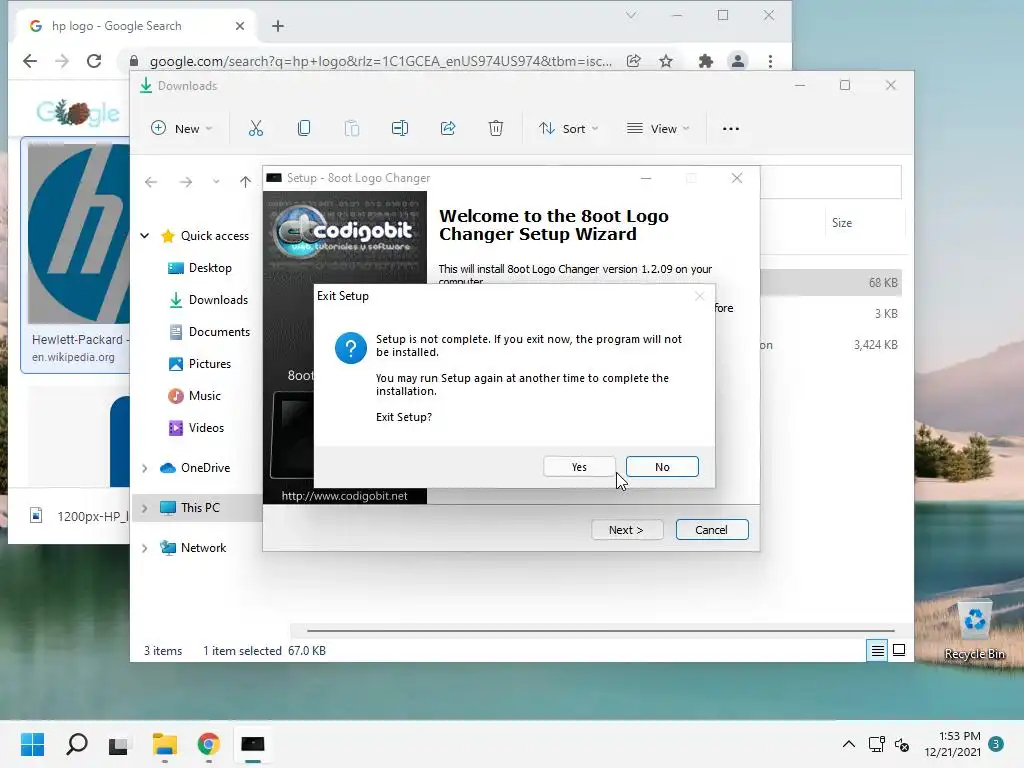Show hidden system tray icons
The image size is (1024, 768).
(x=848, y=744)
